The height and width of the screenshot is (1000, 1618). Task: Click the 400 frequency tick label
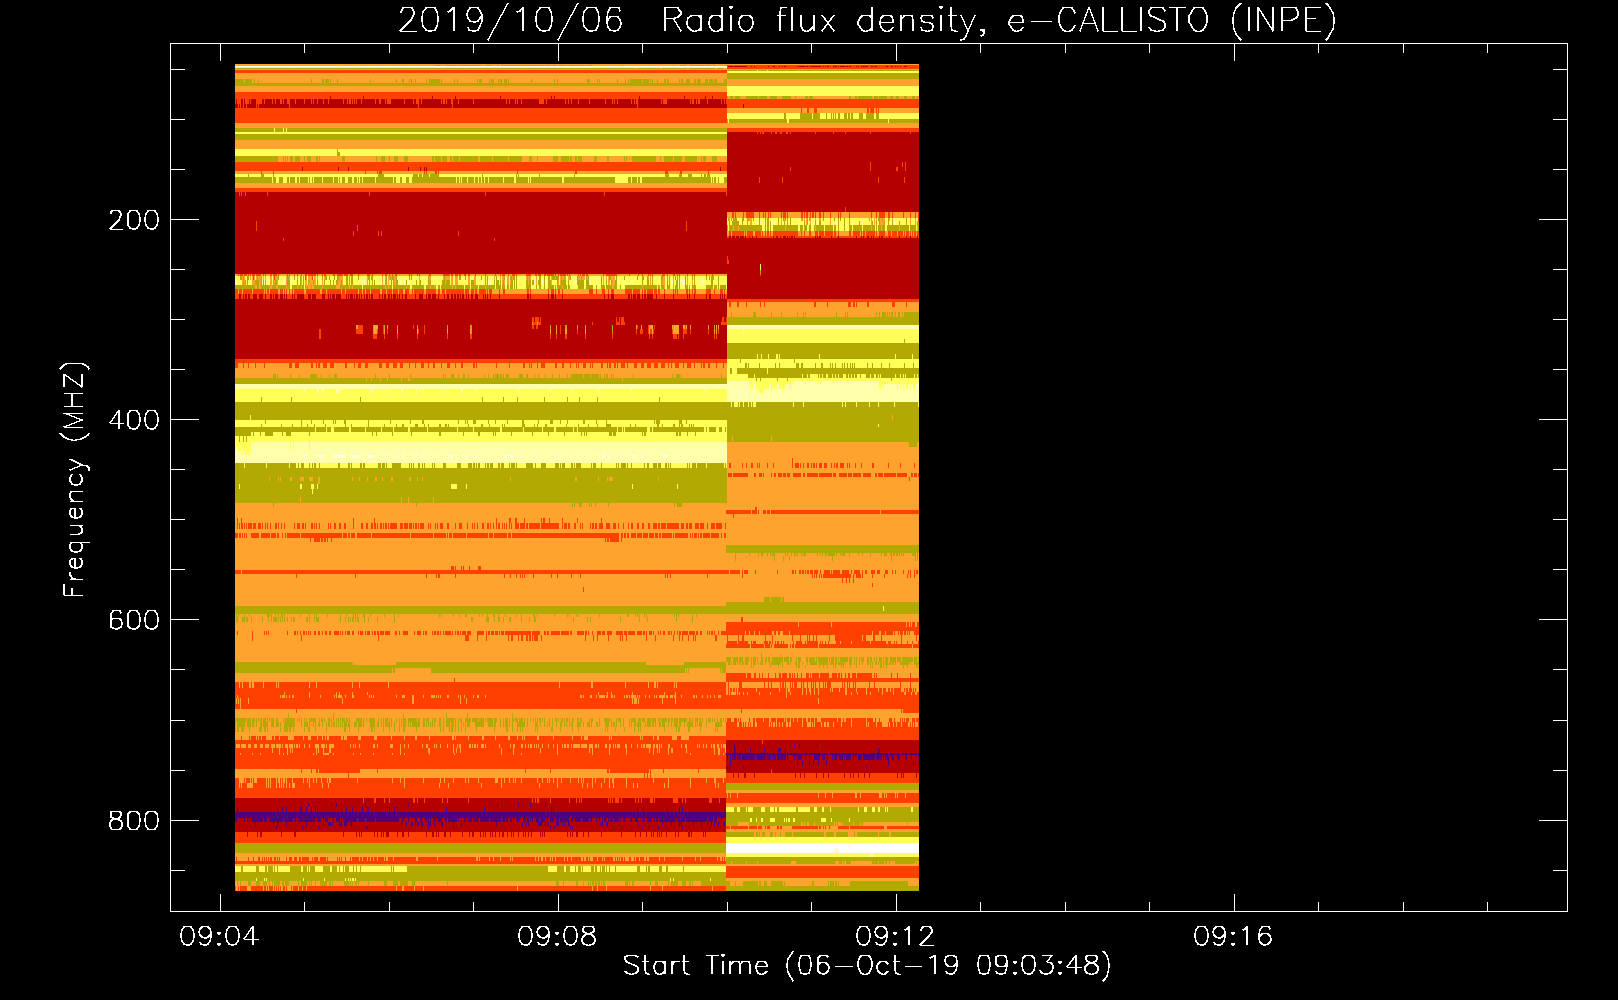134,420
